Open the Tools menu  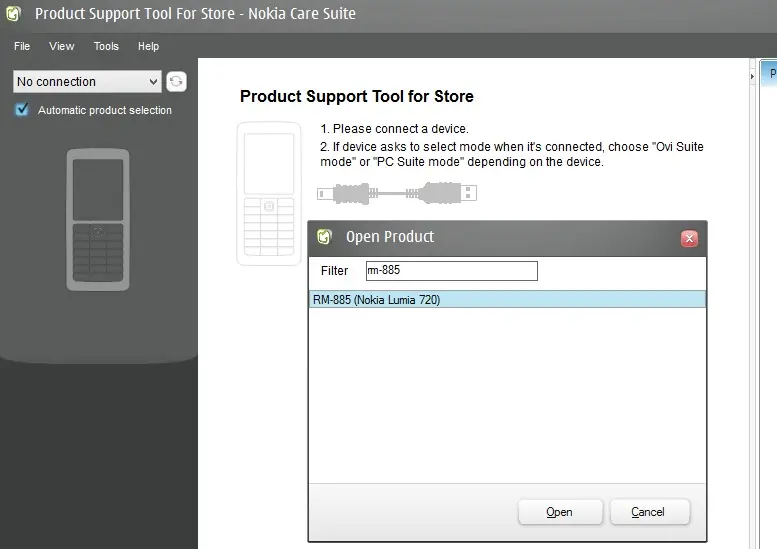click(106, 46)
